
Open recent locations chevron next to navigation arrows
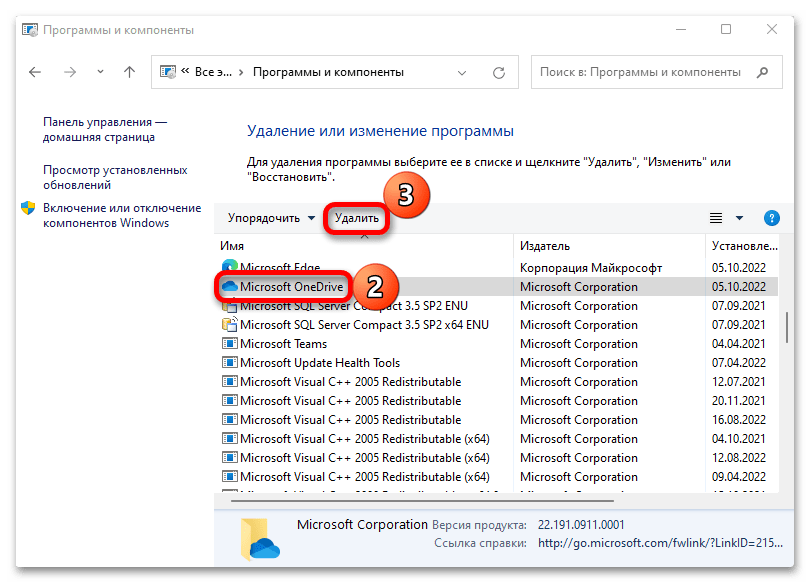[100, 72]
